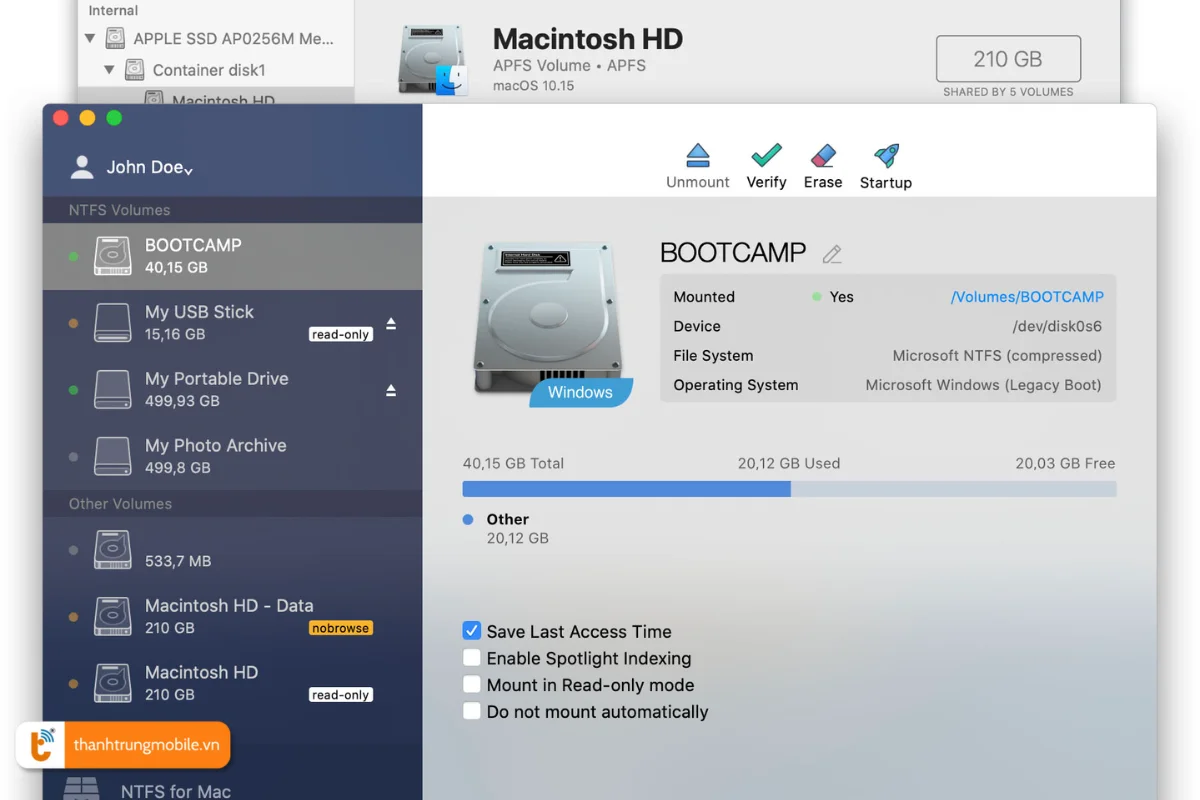The image size is (1200, 800).
Task: Check Mount in Read-only mode
Action: point(471,684)
